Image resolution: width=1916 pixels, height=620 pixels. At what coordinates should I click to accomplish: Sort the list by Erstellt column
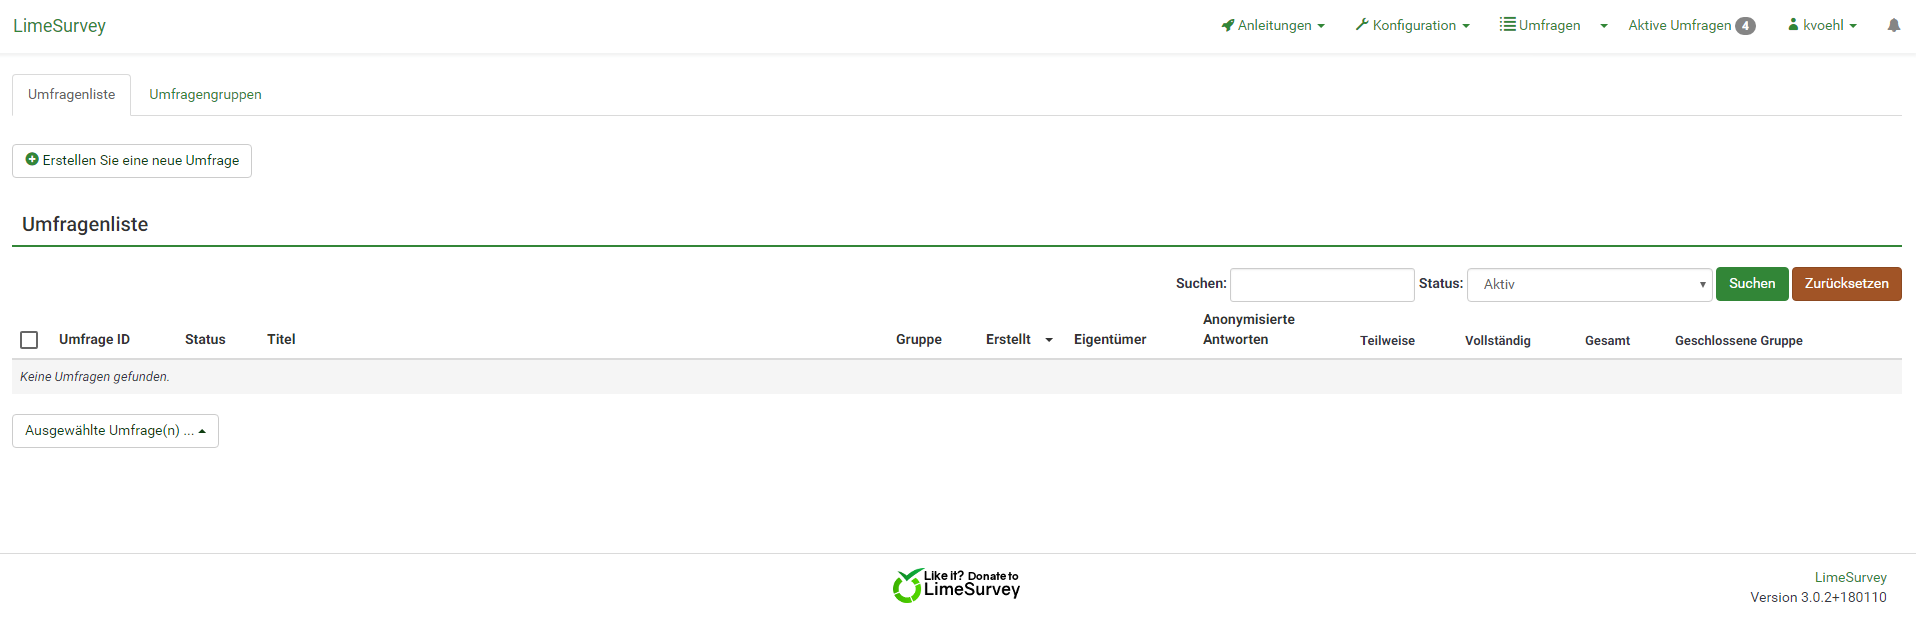coord(1008,340)
